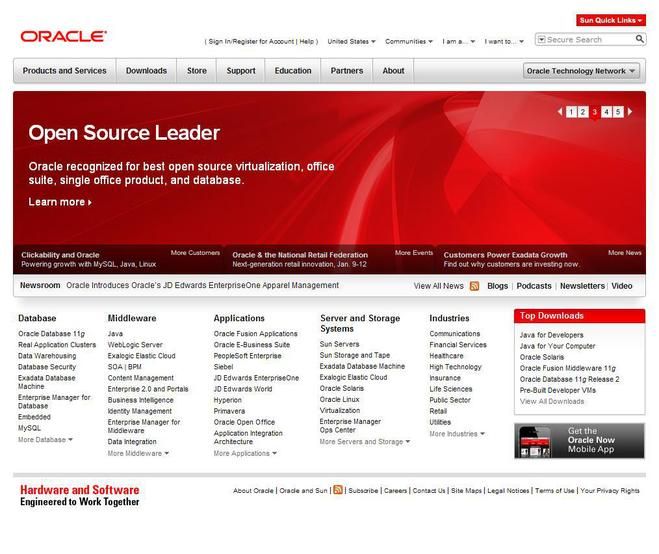Open Oracle & the National Retail Federation
This screenshot has height=554, width=659.
click(x=300, y=255)
